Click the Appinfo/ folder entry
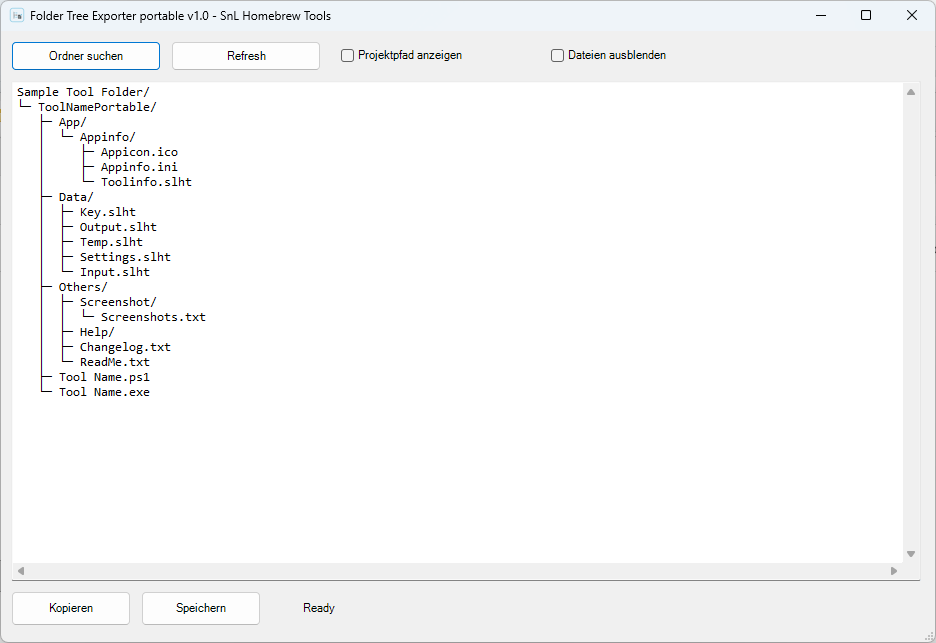The image size is (936, 643). click(x=107, y=137)
